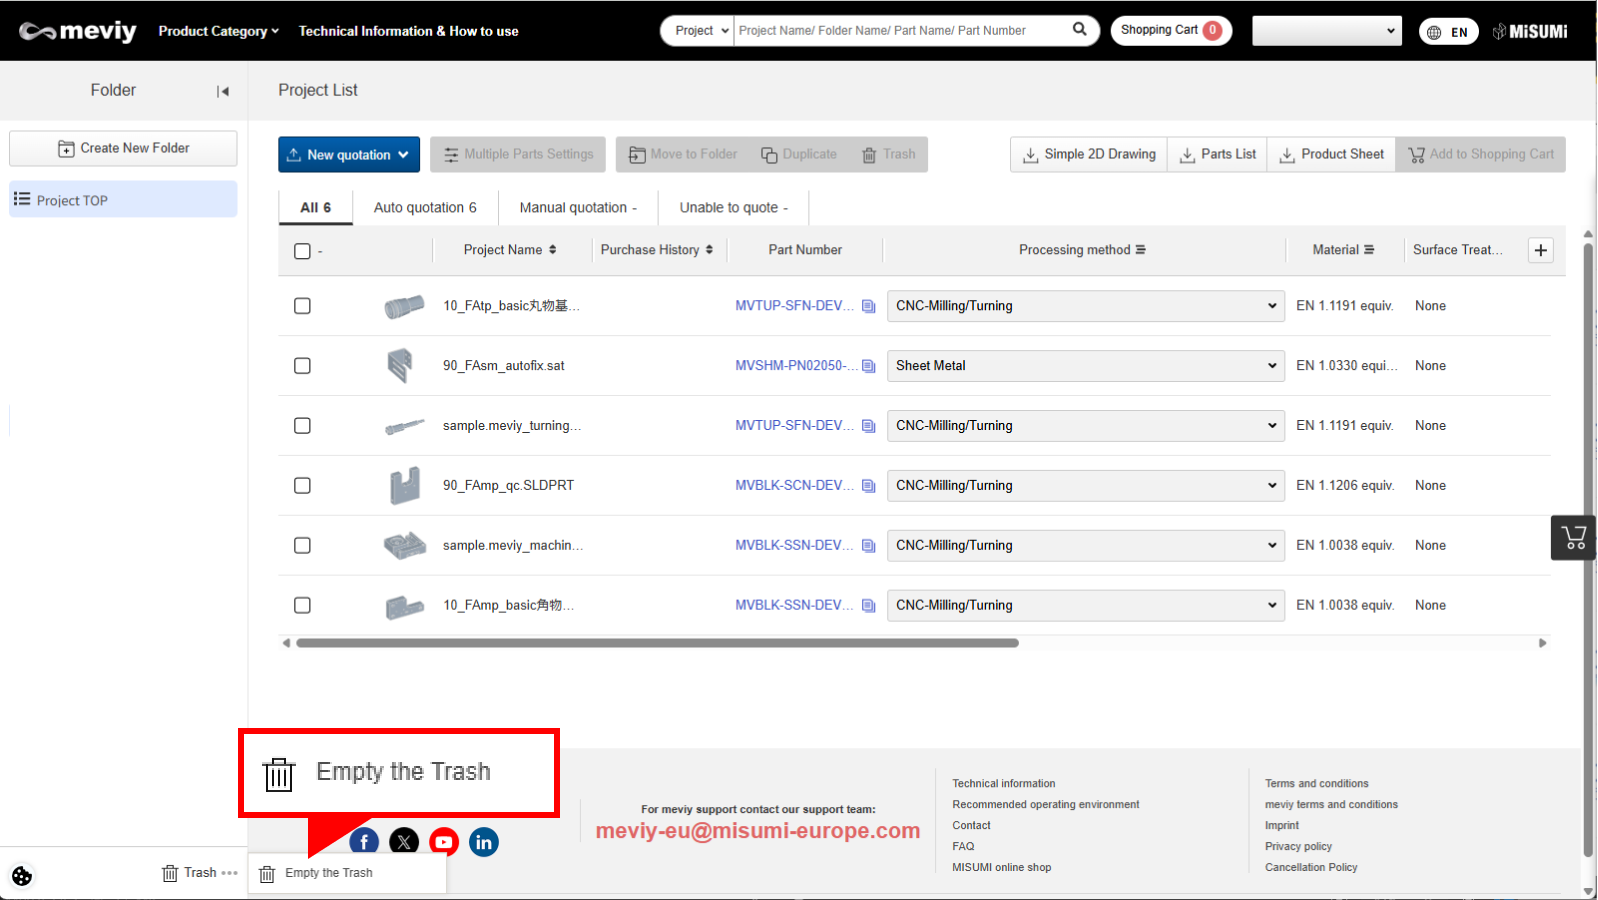Image resolution: width=1598 pixels, height=900 pixels.
Task: Download the Parts List
Action: point(1217,155)
